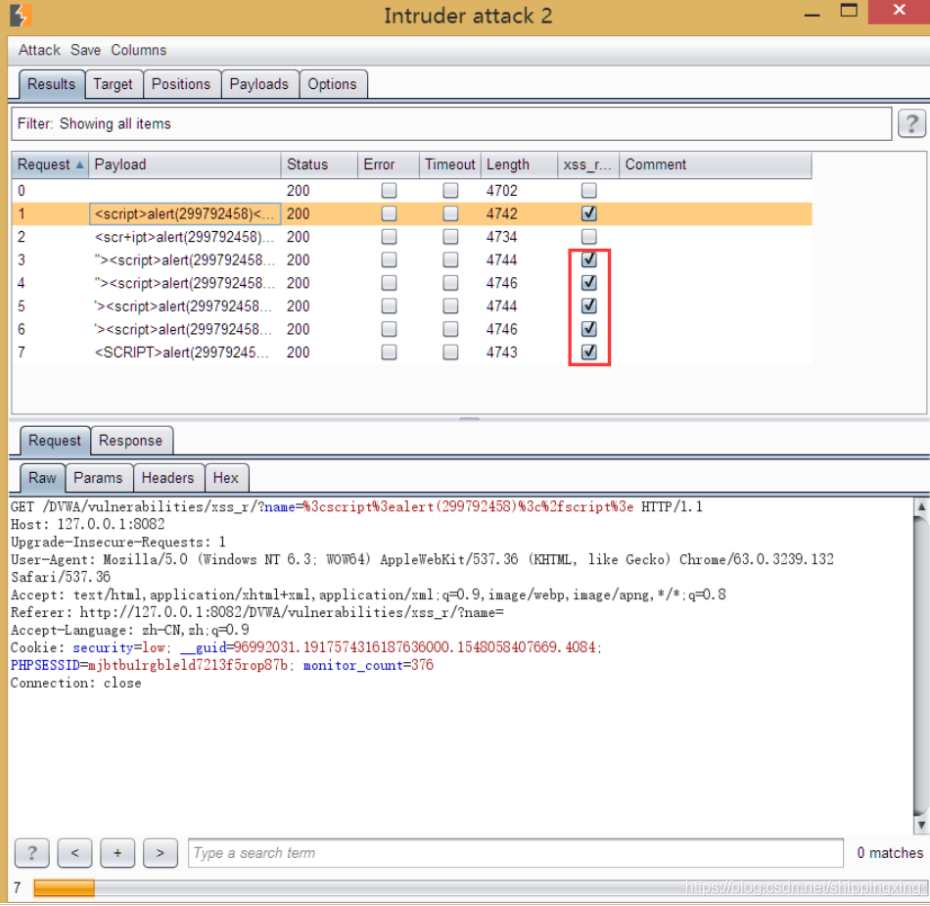This screenshot has width=930, height=906.
Task: Click scrollbar down arrow in request pane
Action: pos(921,825)
